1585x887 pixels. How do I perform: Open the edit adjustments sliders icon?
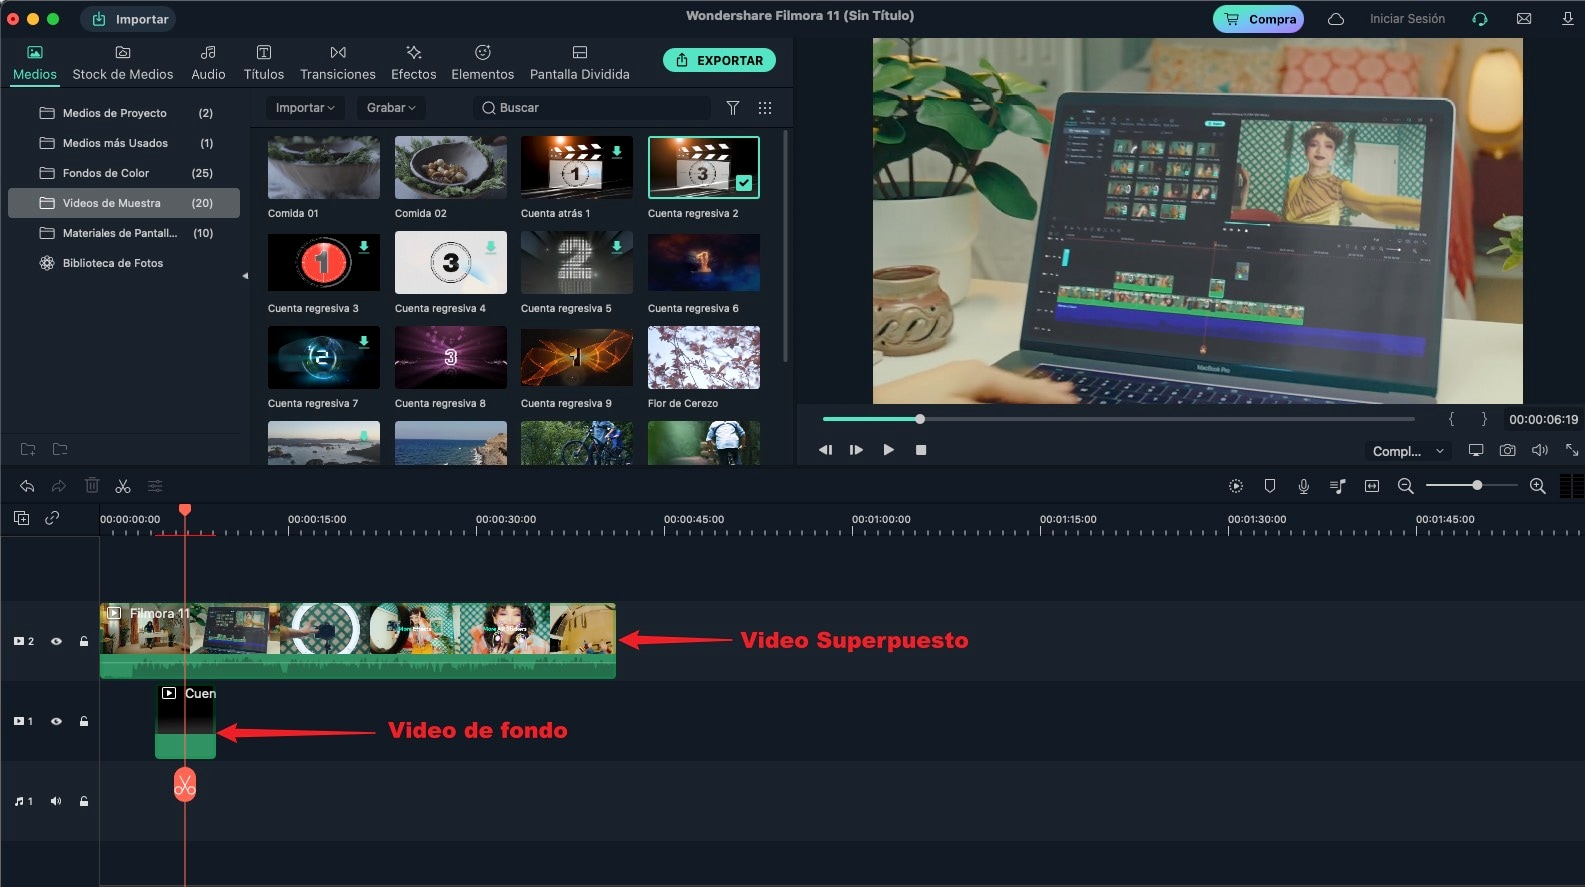[155, 486]
